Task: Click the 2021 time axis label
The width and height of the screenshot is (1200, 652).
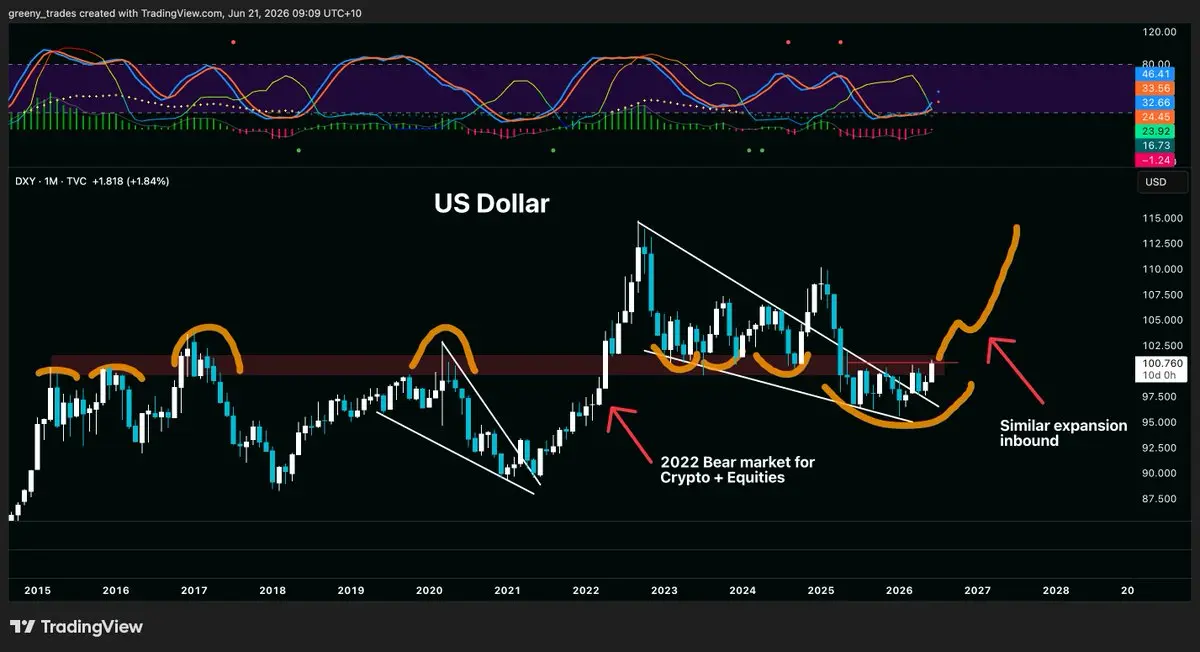Action: pos(508,590)
